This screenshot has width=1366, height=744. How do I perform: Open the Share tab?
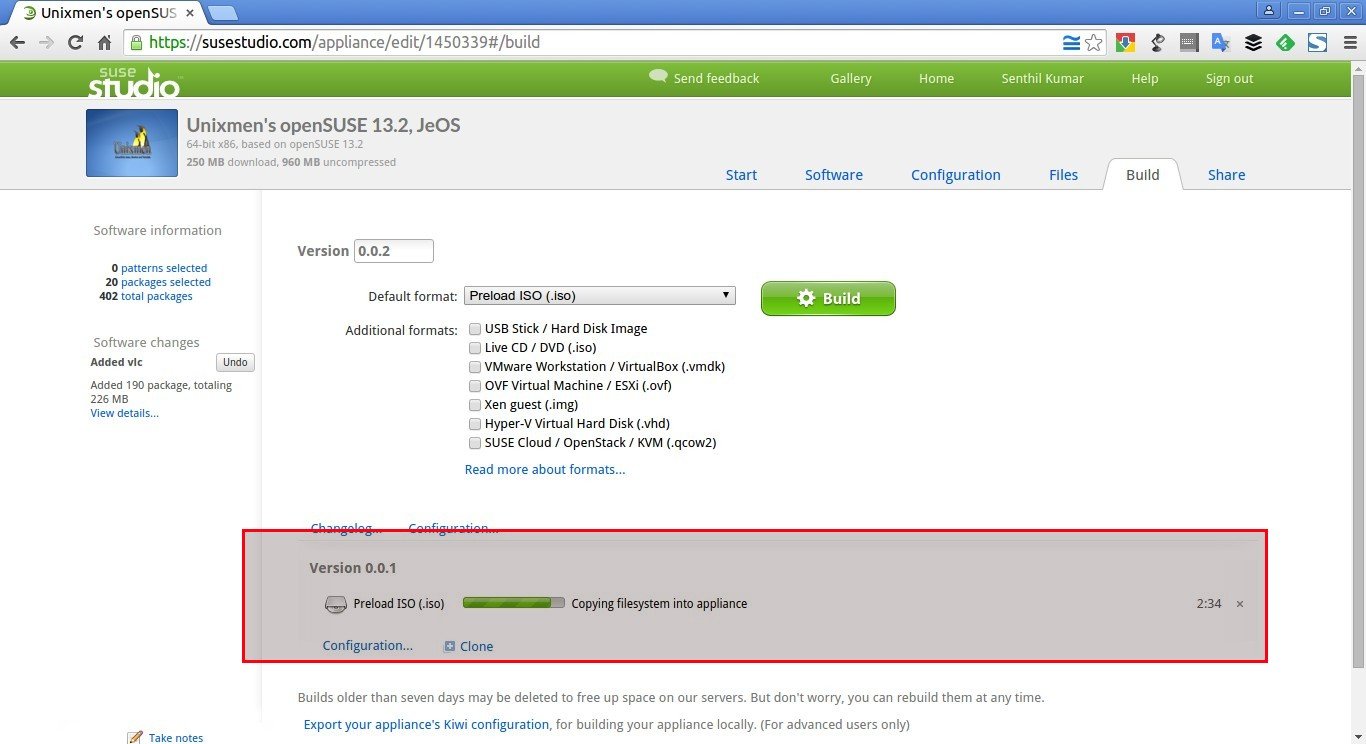coord(1226,175)
